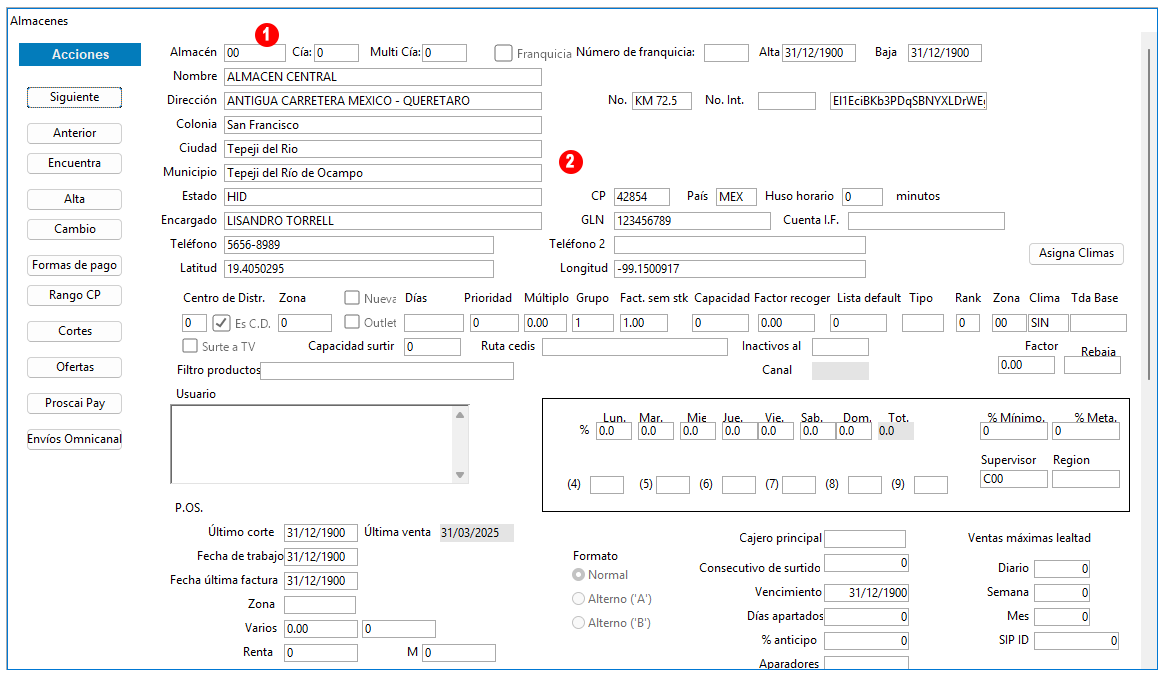
Task: Focus the Filtro productos field
Action: (387, 371)
